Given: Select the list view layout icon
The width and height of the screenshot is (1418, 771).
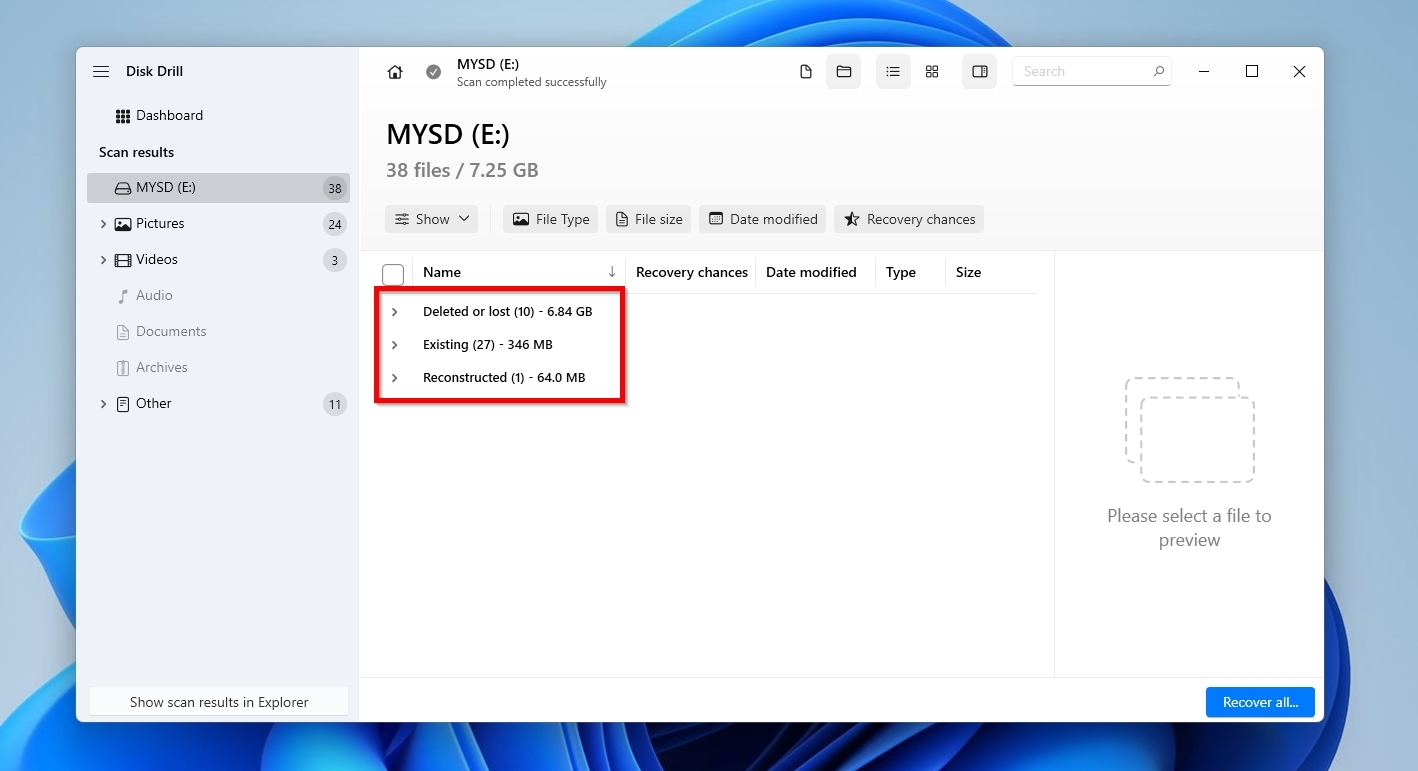Looking at the screenshot, I should 893,72.
